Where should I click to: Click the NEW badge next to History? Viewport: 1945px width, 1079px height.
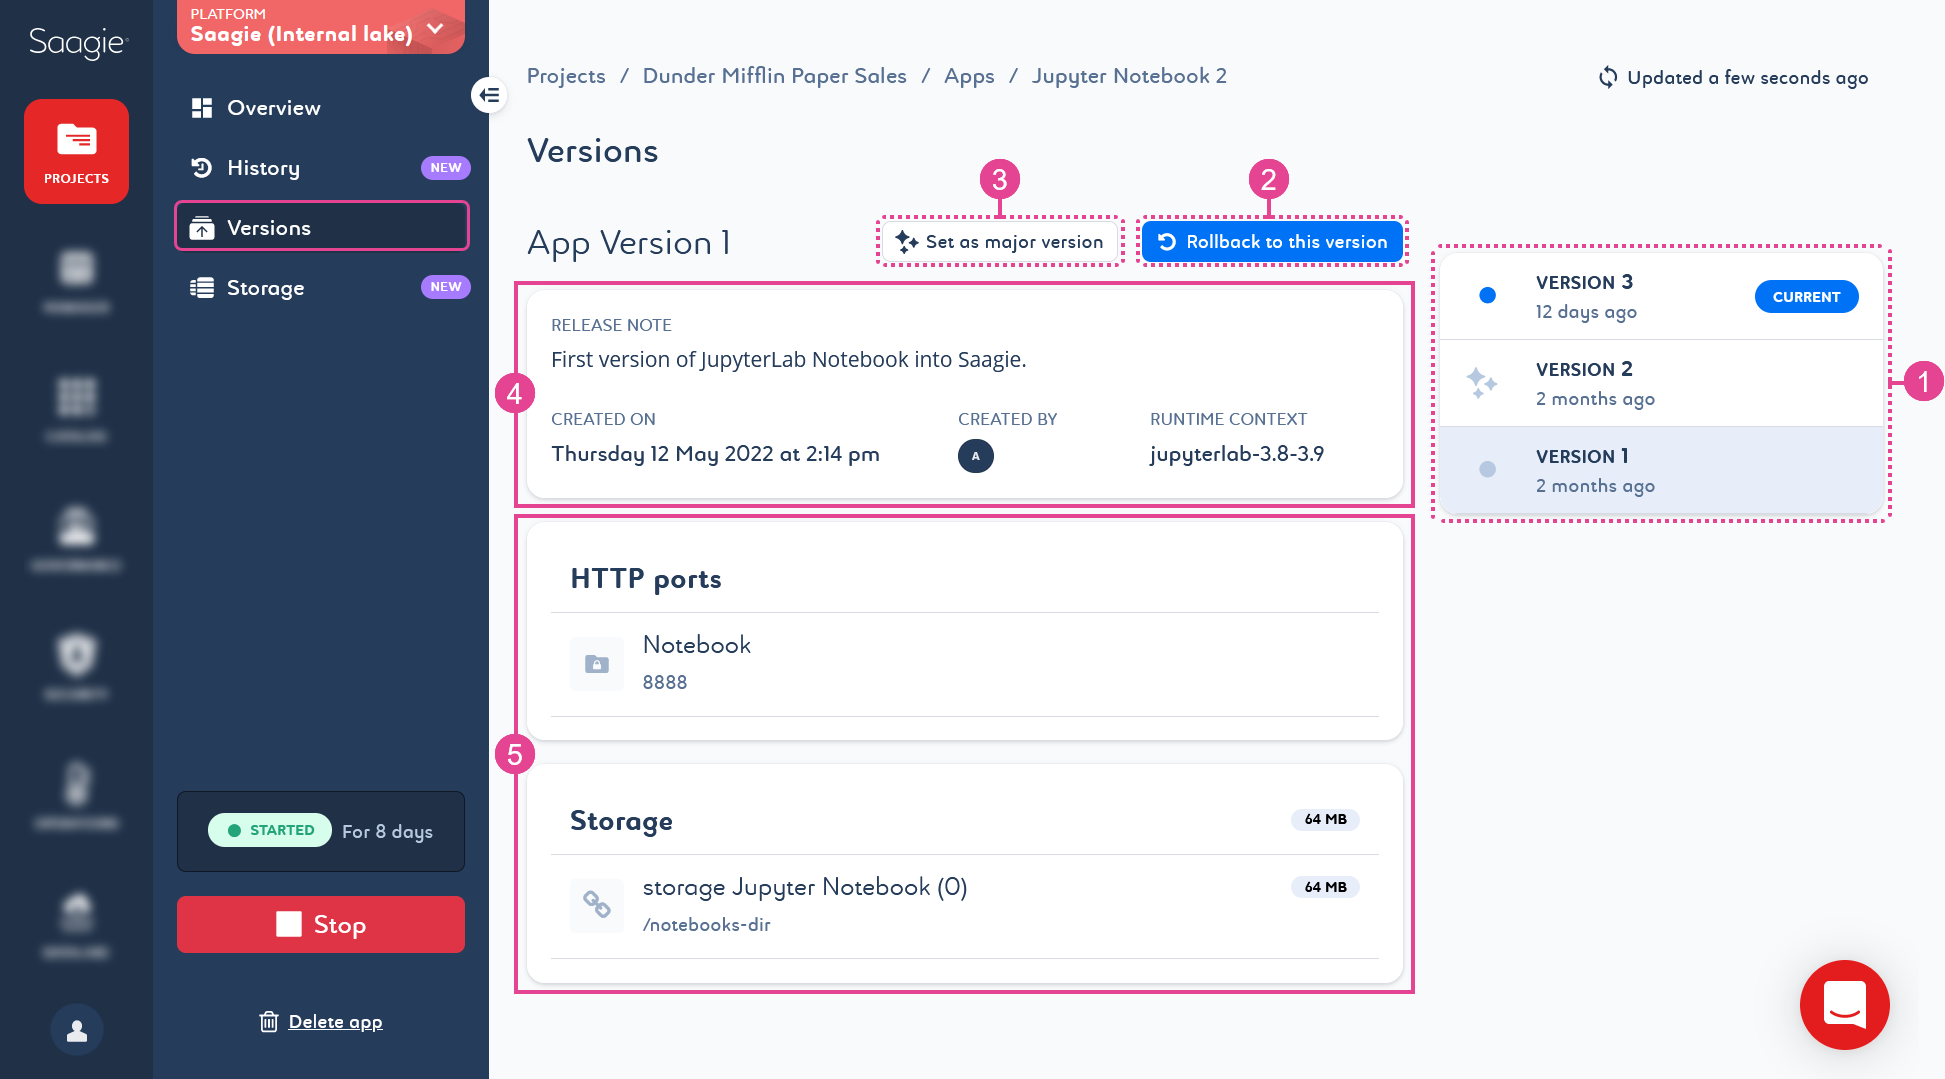(446, 168)
